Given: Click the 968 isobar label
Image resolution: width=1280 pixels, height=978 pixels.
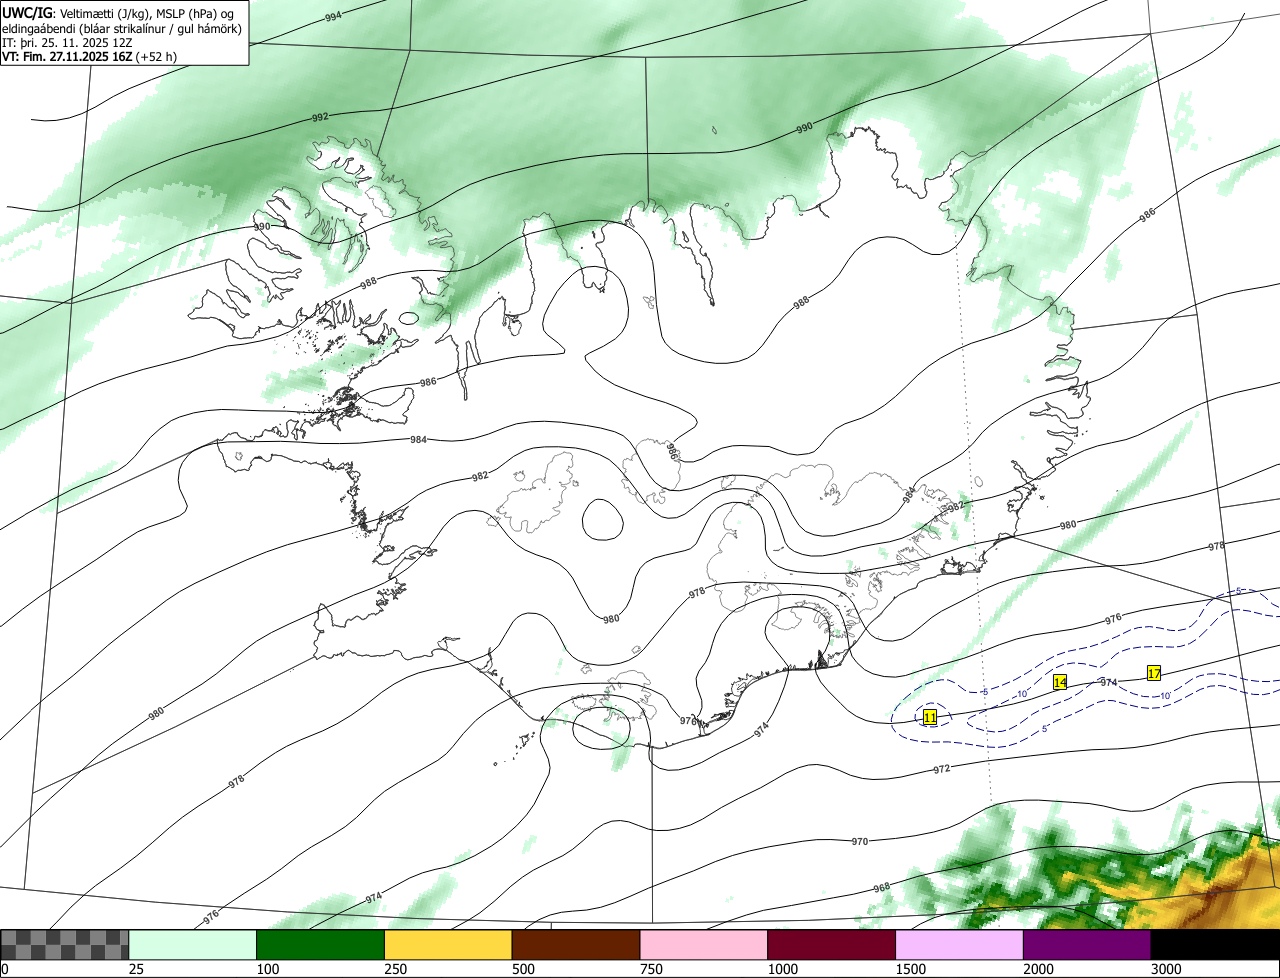Looking at the screenshot, I should click(x=881, y=887).
